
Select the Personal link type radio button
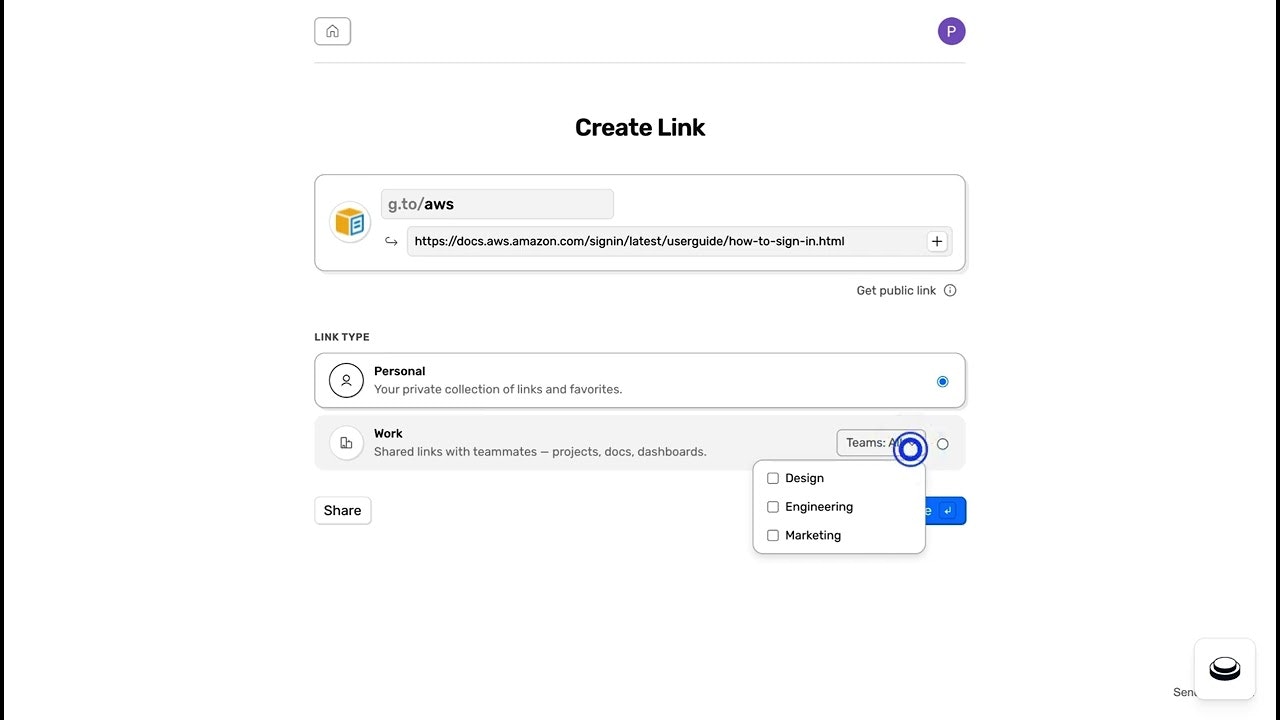pyautogui.click(x=942, y=381)
